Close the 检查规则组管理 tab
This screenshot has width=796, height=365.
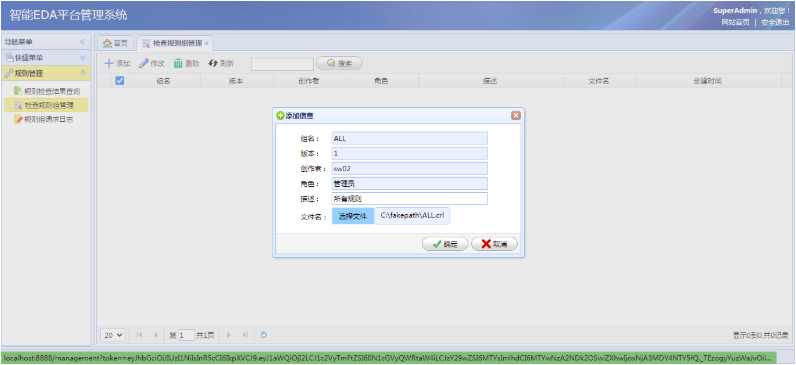207,43
